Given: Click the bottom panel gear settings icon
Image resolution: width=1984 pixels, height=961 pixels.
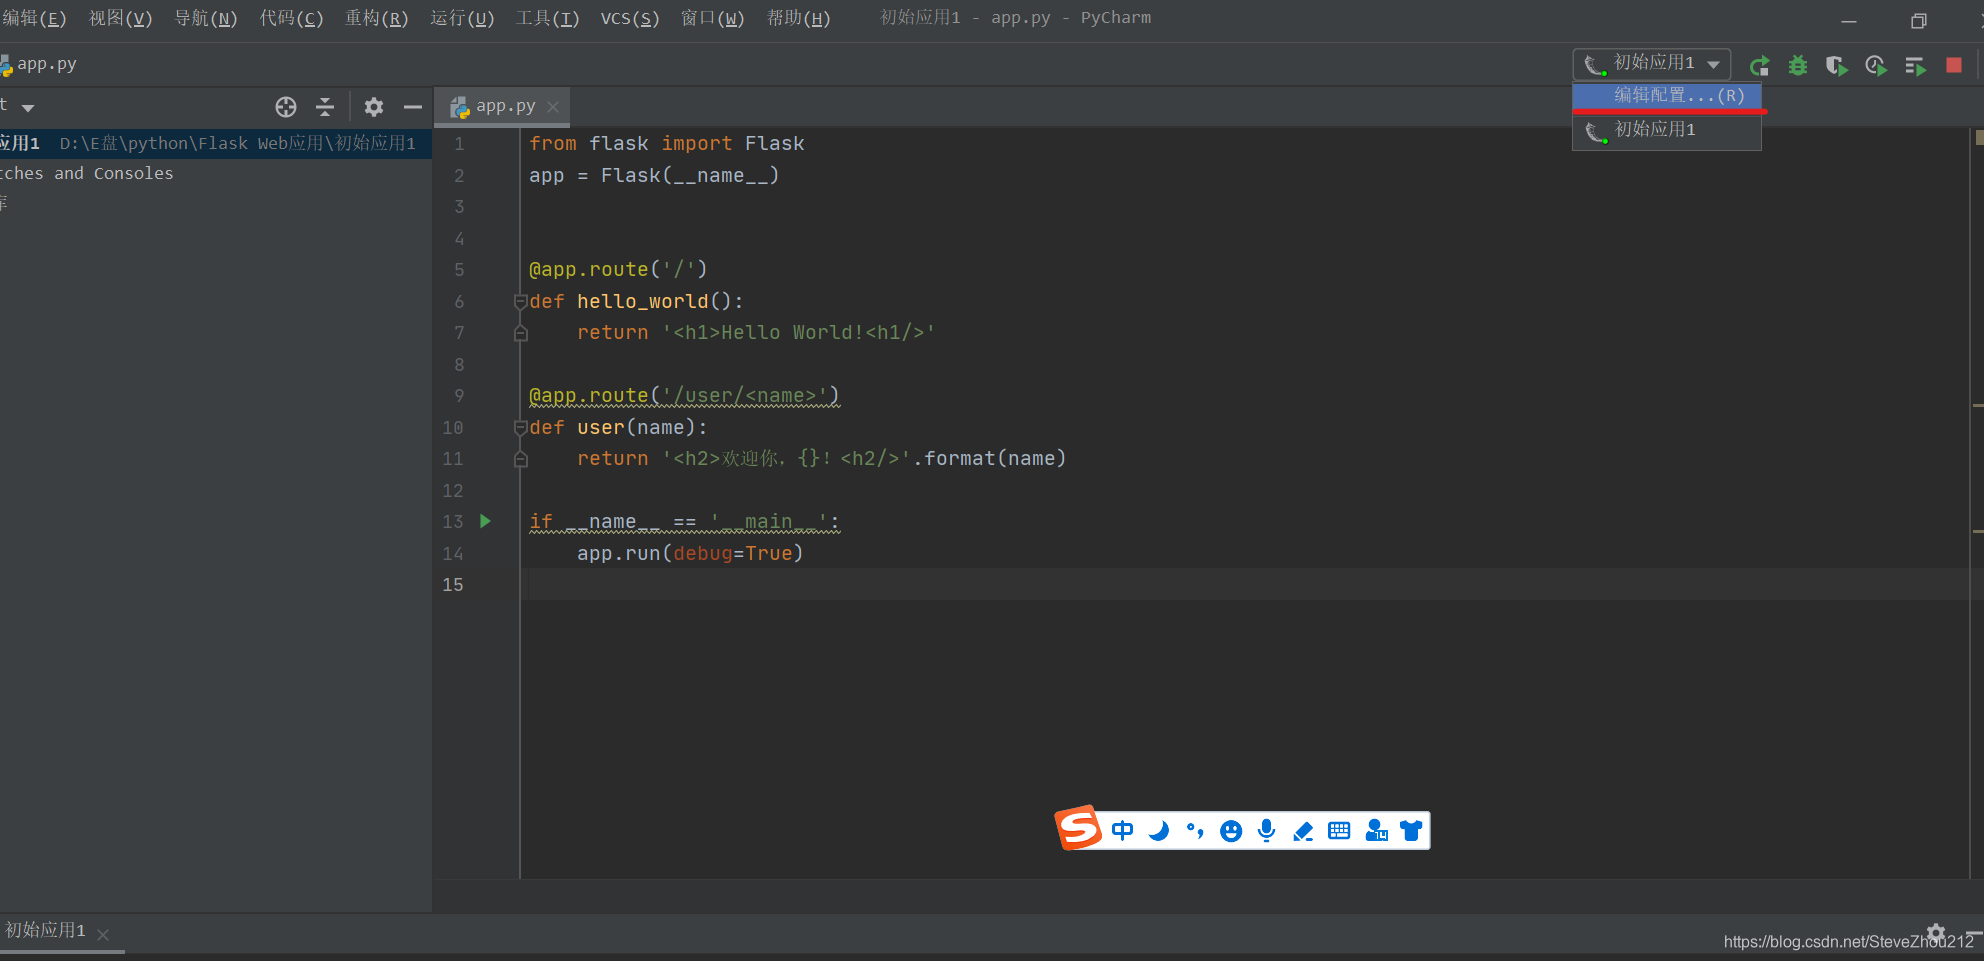Looking at the screenshot, I should (1936, 932).
